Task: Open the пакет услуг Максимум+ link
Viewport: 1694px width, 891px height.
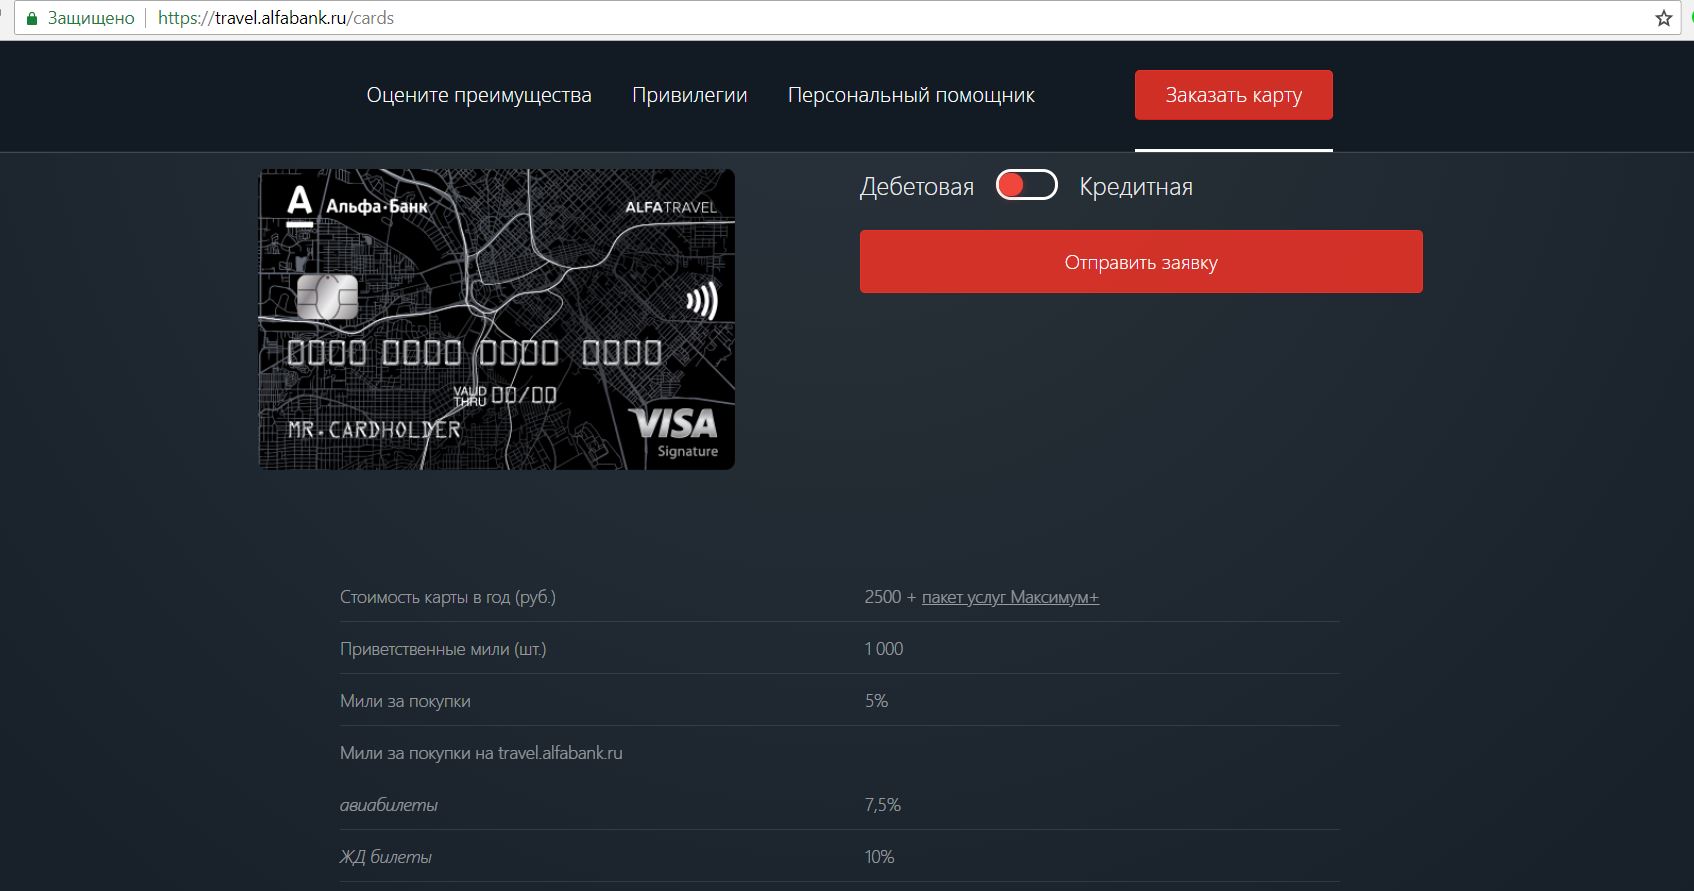Action: pos(1010,597)
